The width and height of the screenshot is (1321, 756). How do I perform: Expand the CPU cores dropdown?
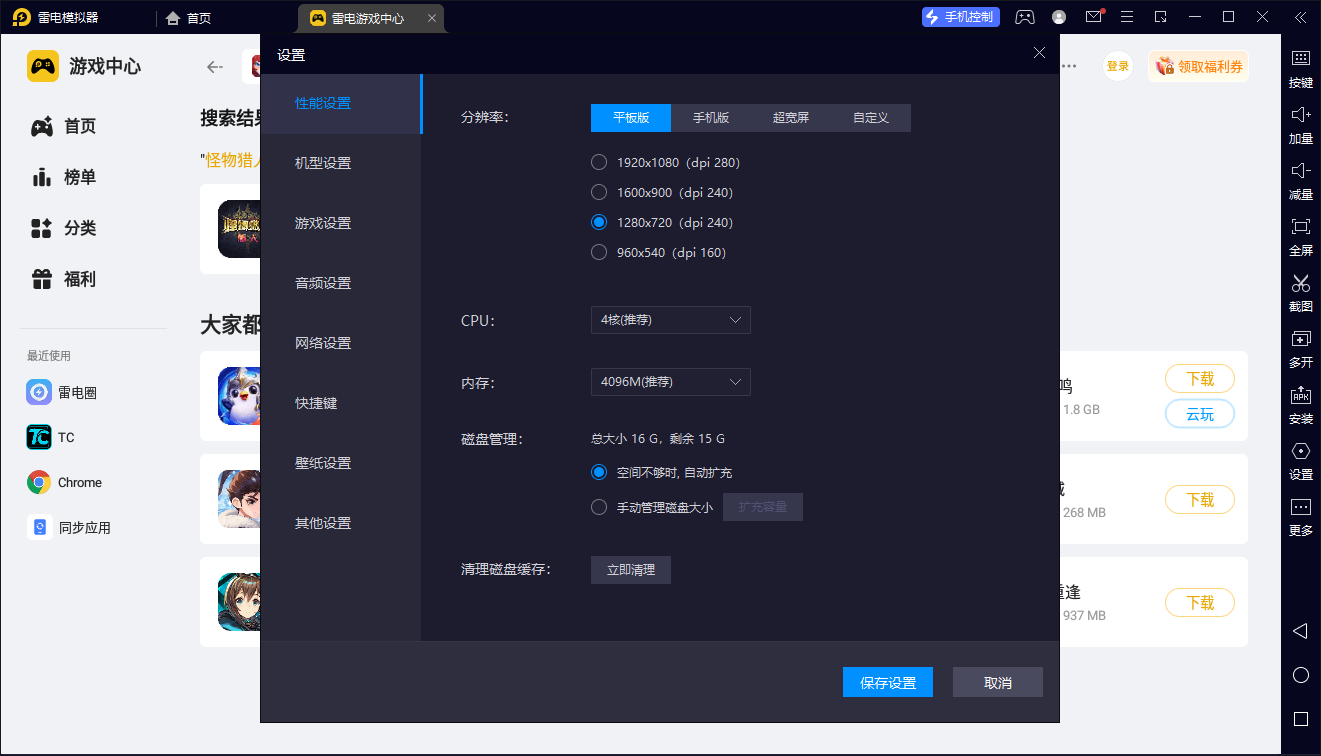click(x=670, y=320)
